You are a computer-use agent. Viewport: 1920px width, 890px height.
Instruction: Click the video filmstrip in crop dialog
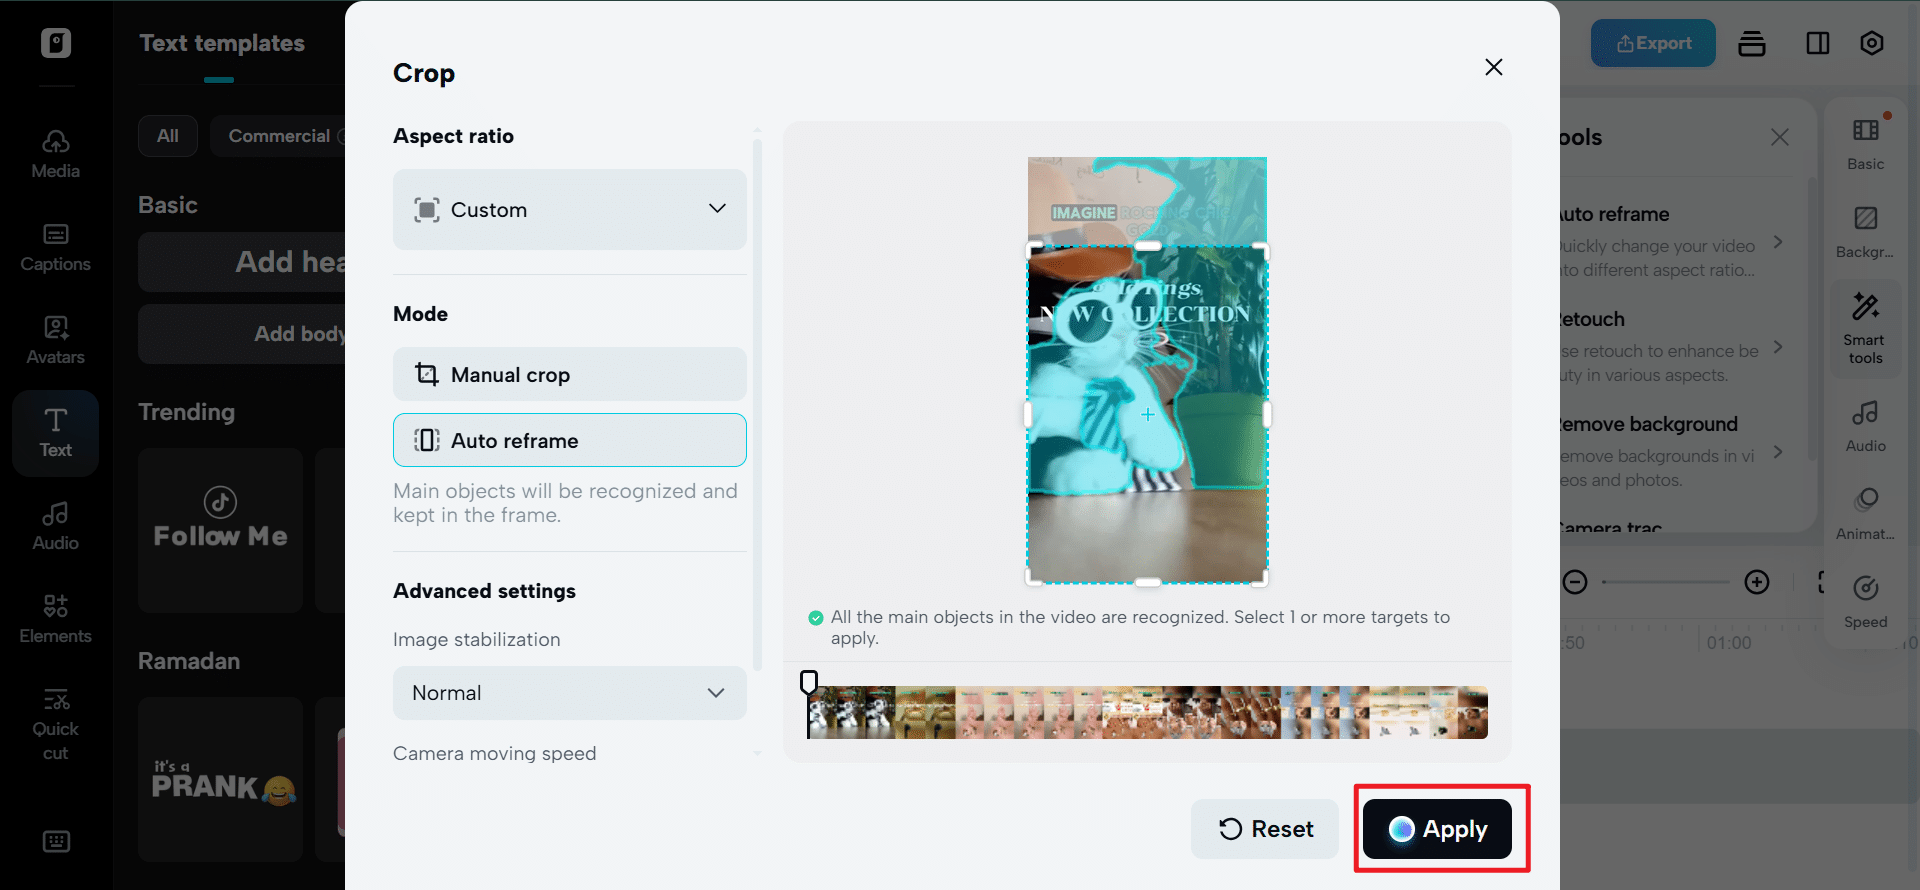[1147, 713]
